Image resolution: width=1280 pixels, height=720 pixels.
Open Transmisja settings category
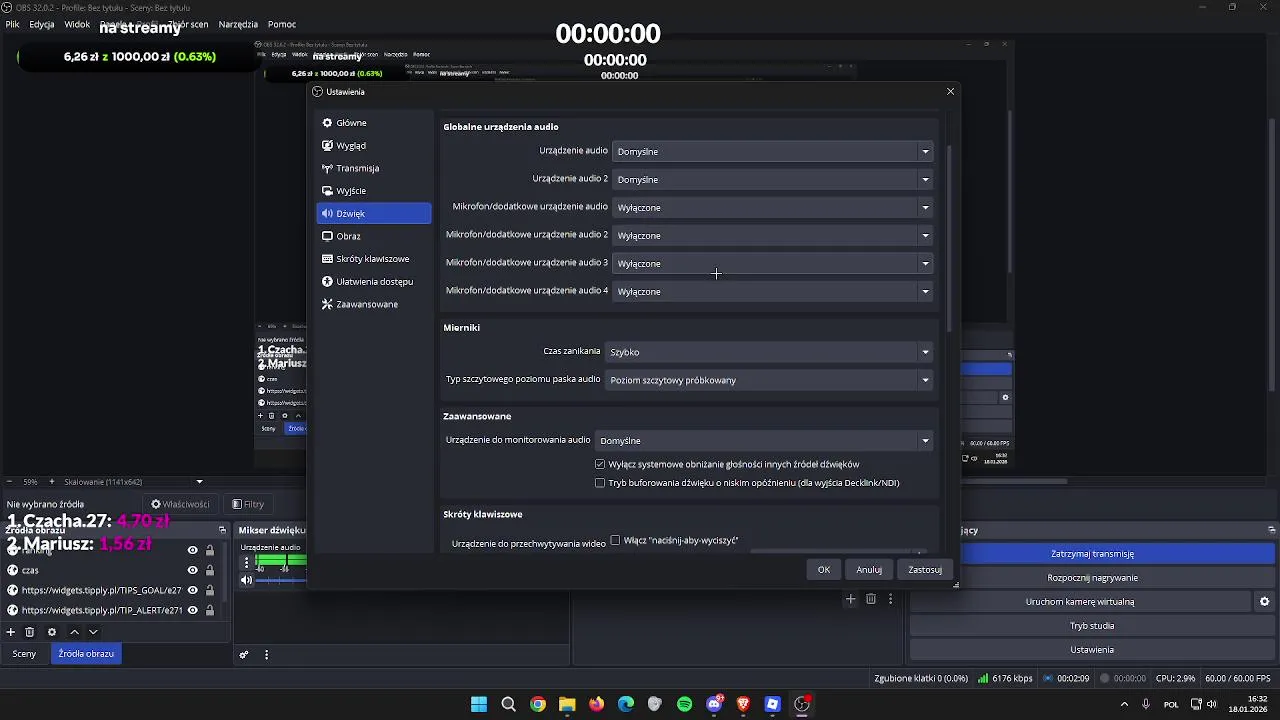pyautogui.click(x=373, y=168)
